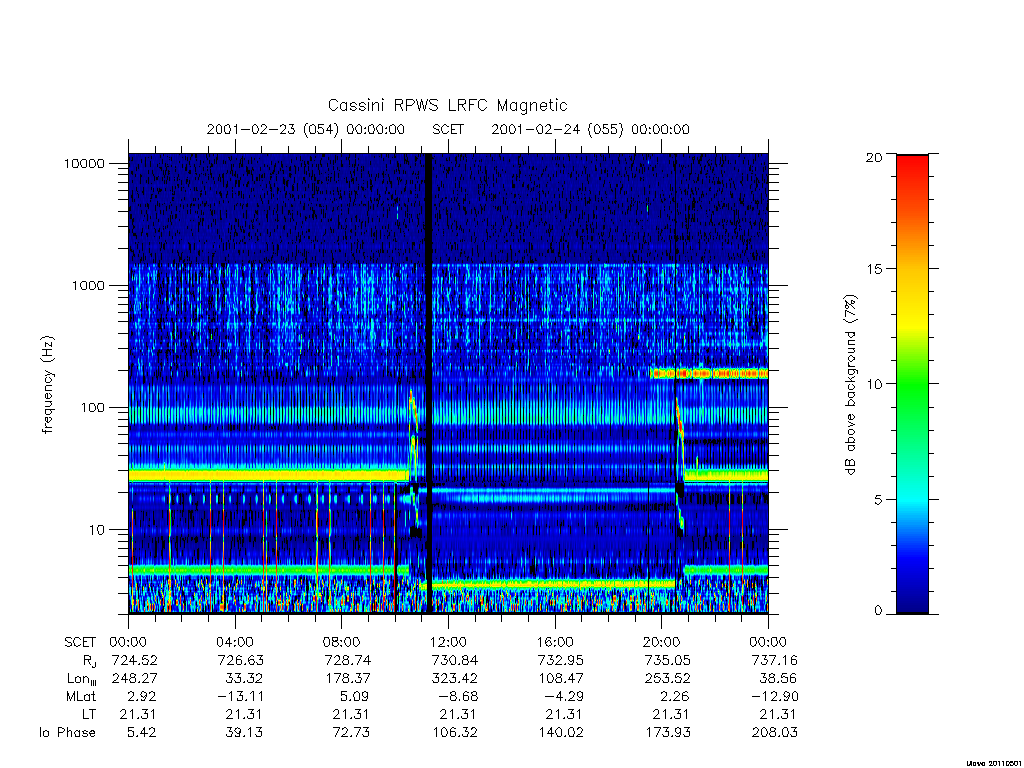The image size is (1024, 768).
Task: Click the longitude value 323.42
Action: pyautogui.click(x=454, y=679)
